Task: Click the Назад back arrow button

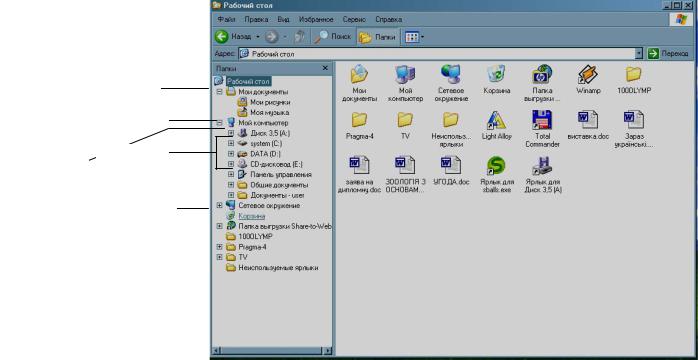Action: (222, 37)
